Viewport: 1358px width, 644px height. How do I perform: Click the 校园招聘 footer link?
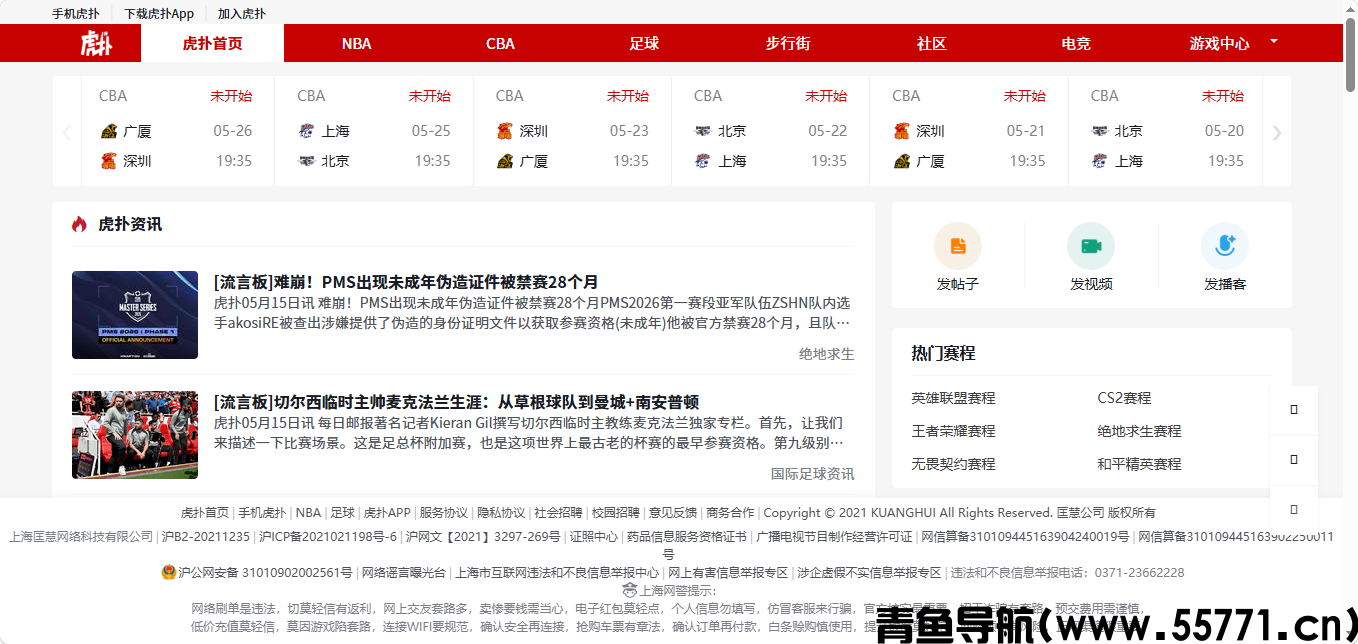coord(616,512)
